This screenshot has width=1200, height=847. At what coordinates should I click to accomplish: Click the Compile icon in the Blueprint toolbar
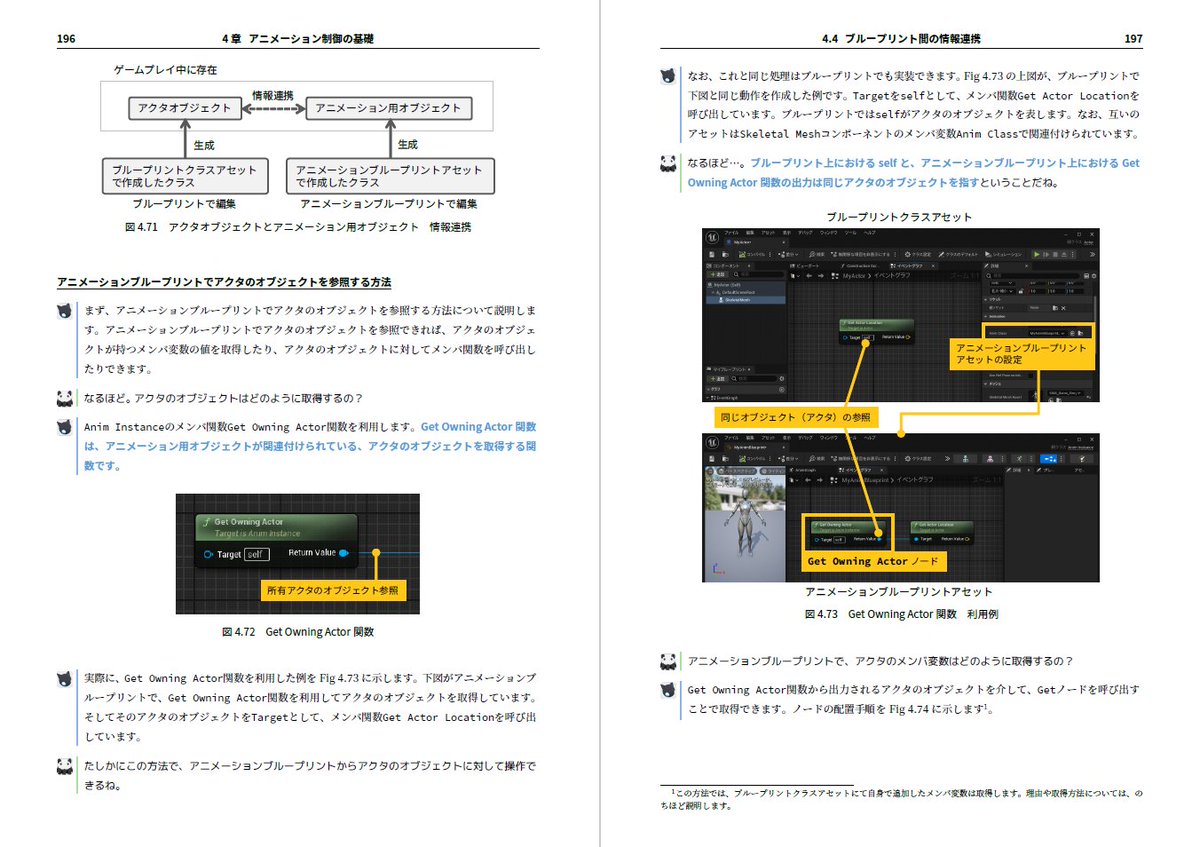pos(742,254)
